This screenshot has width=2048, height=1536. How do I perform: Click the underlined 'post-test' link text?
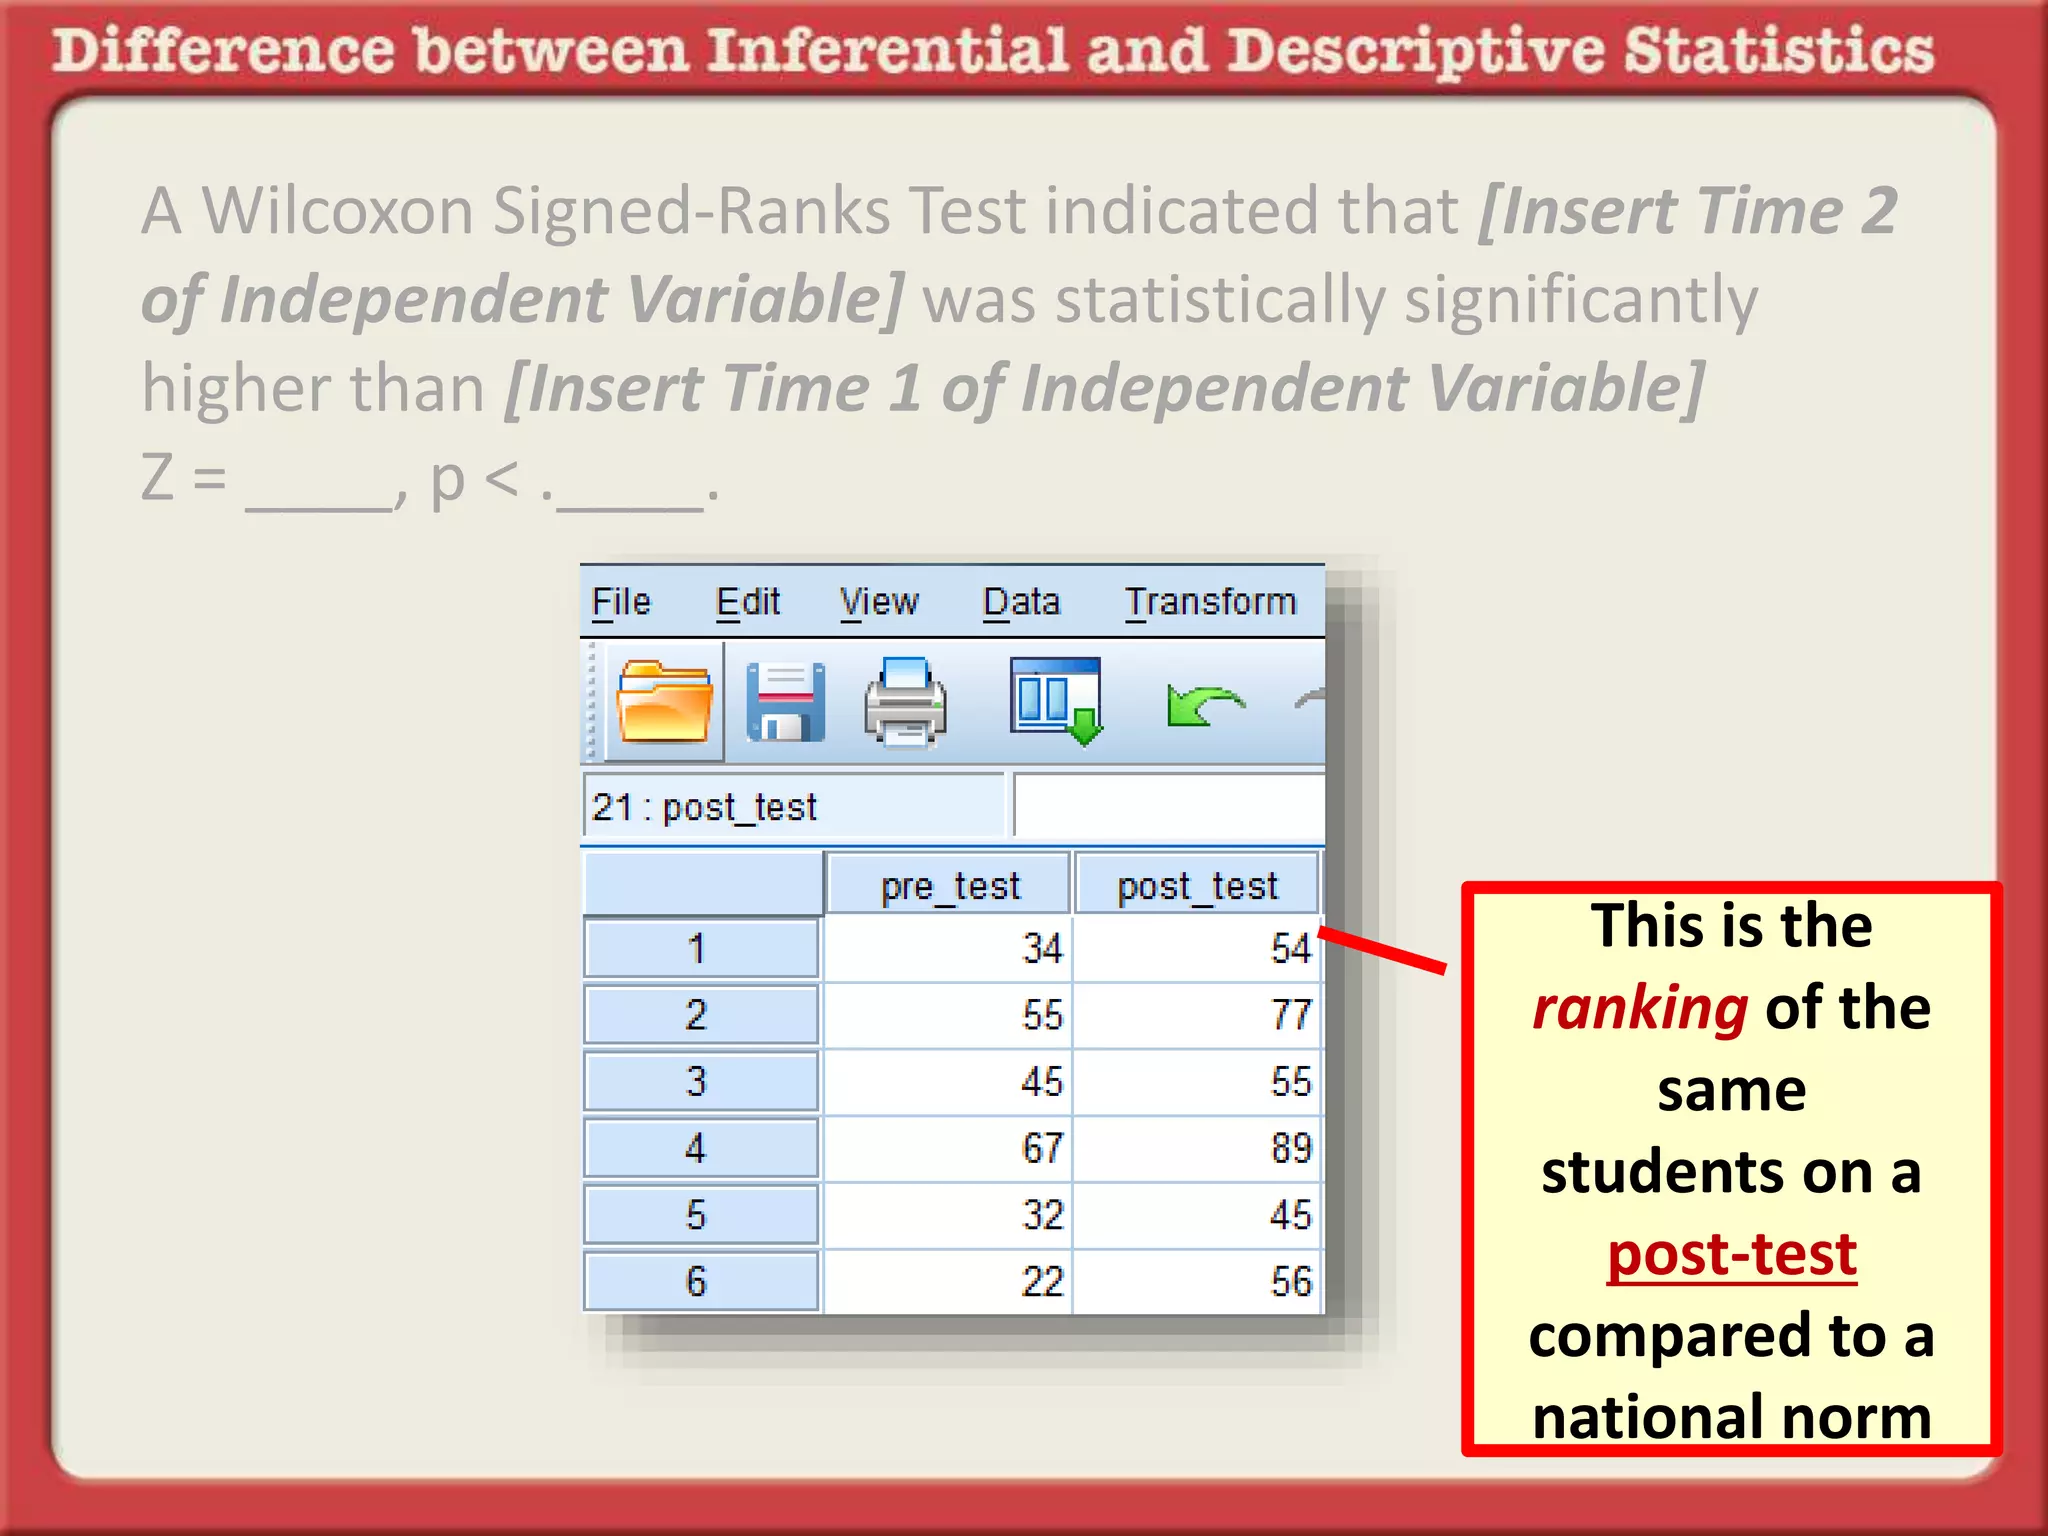click(x=1732, y=1254)
